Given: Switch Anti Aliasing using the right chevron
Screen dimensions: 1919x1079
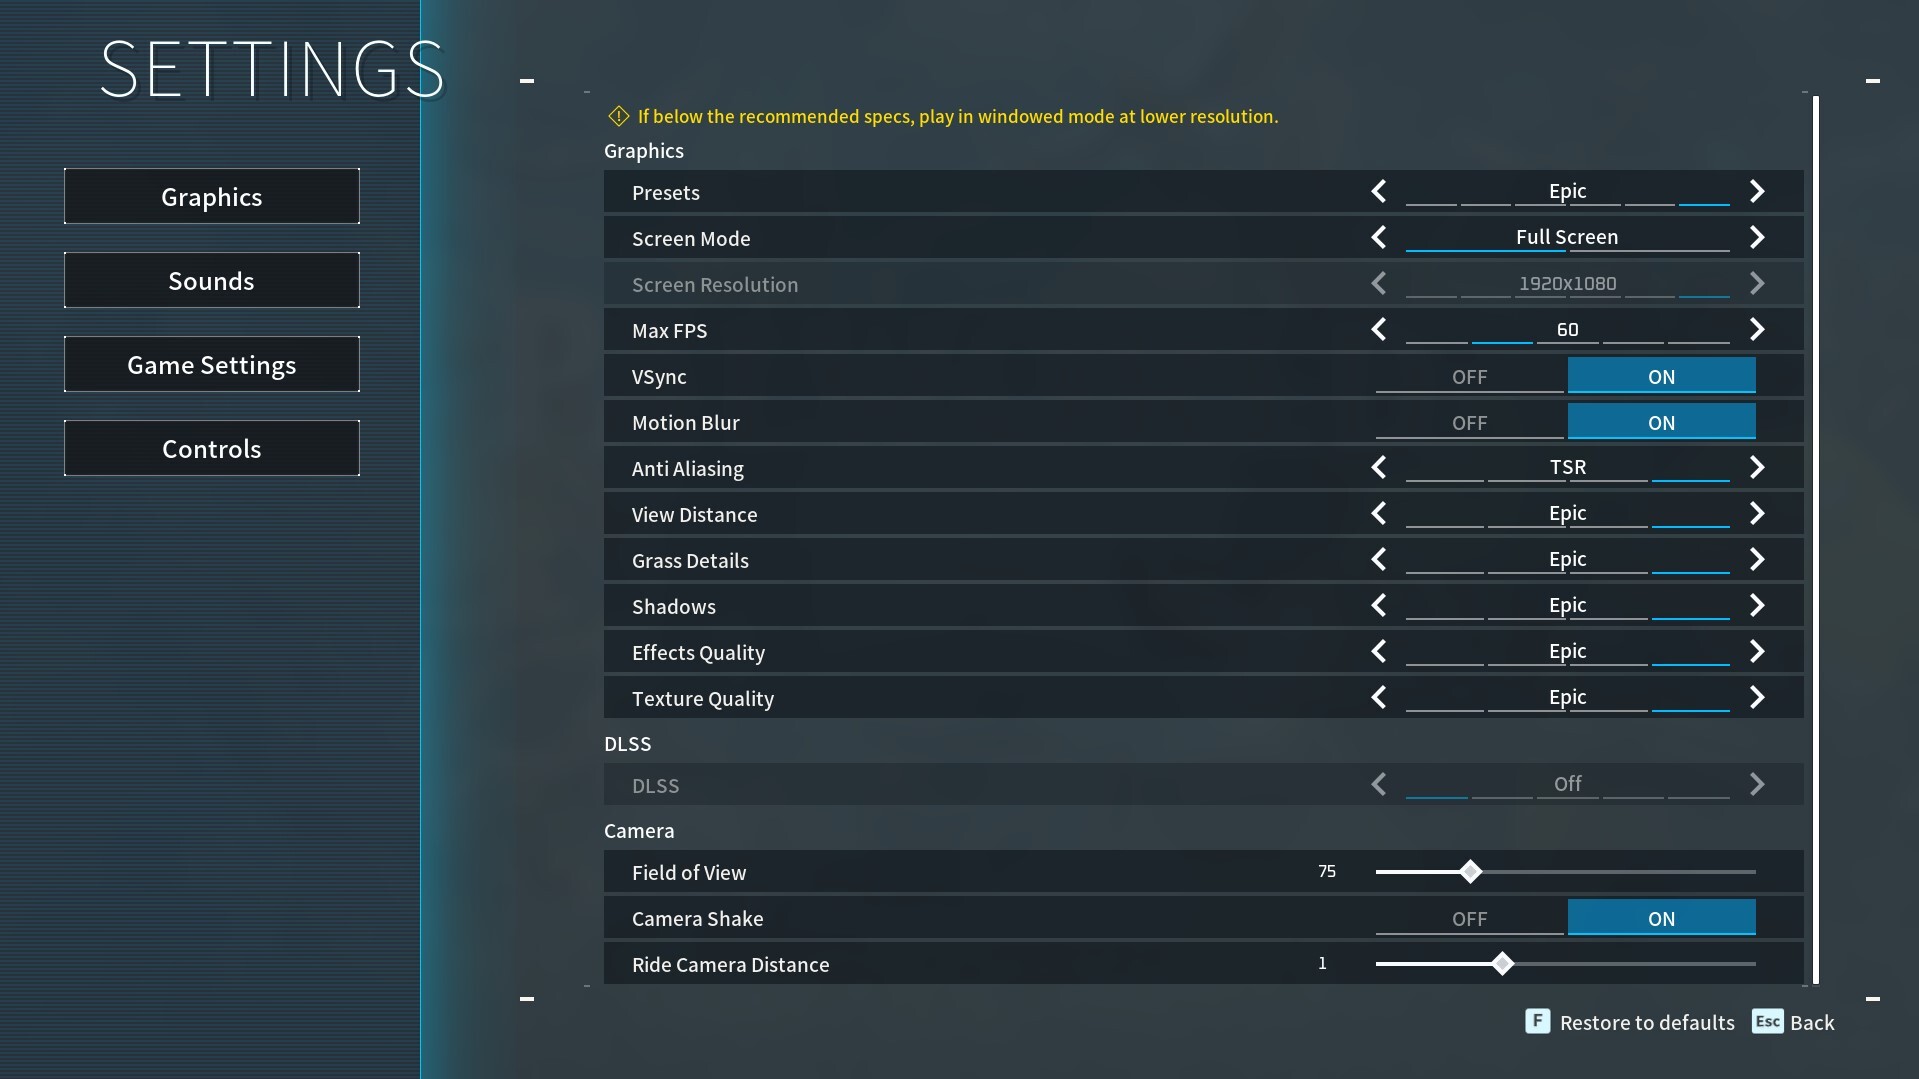Looking at the screenshot, I should click(x=1758, y=467).
